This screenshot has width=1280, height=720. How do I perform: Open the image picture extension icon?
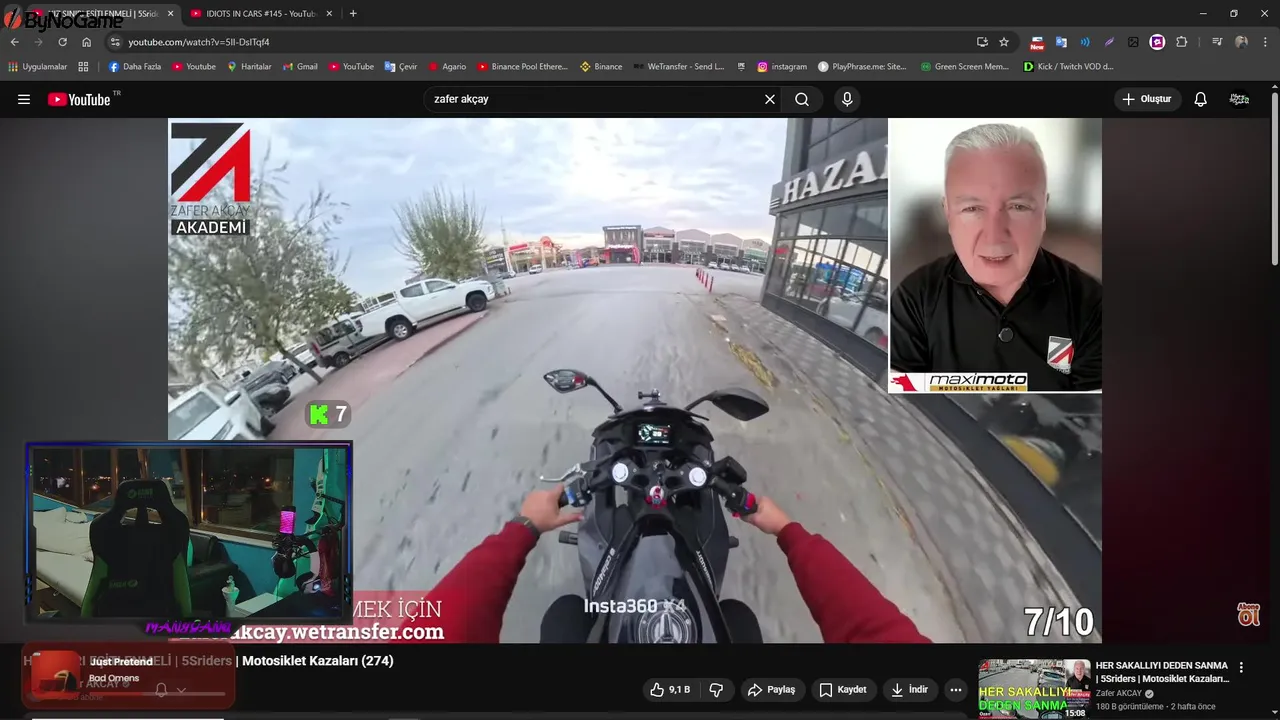point(1133,42)
